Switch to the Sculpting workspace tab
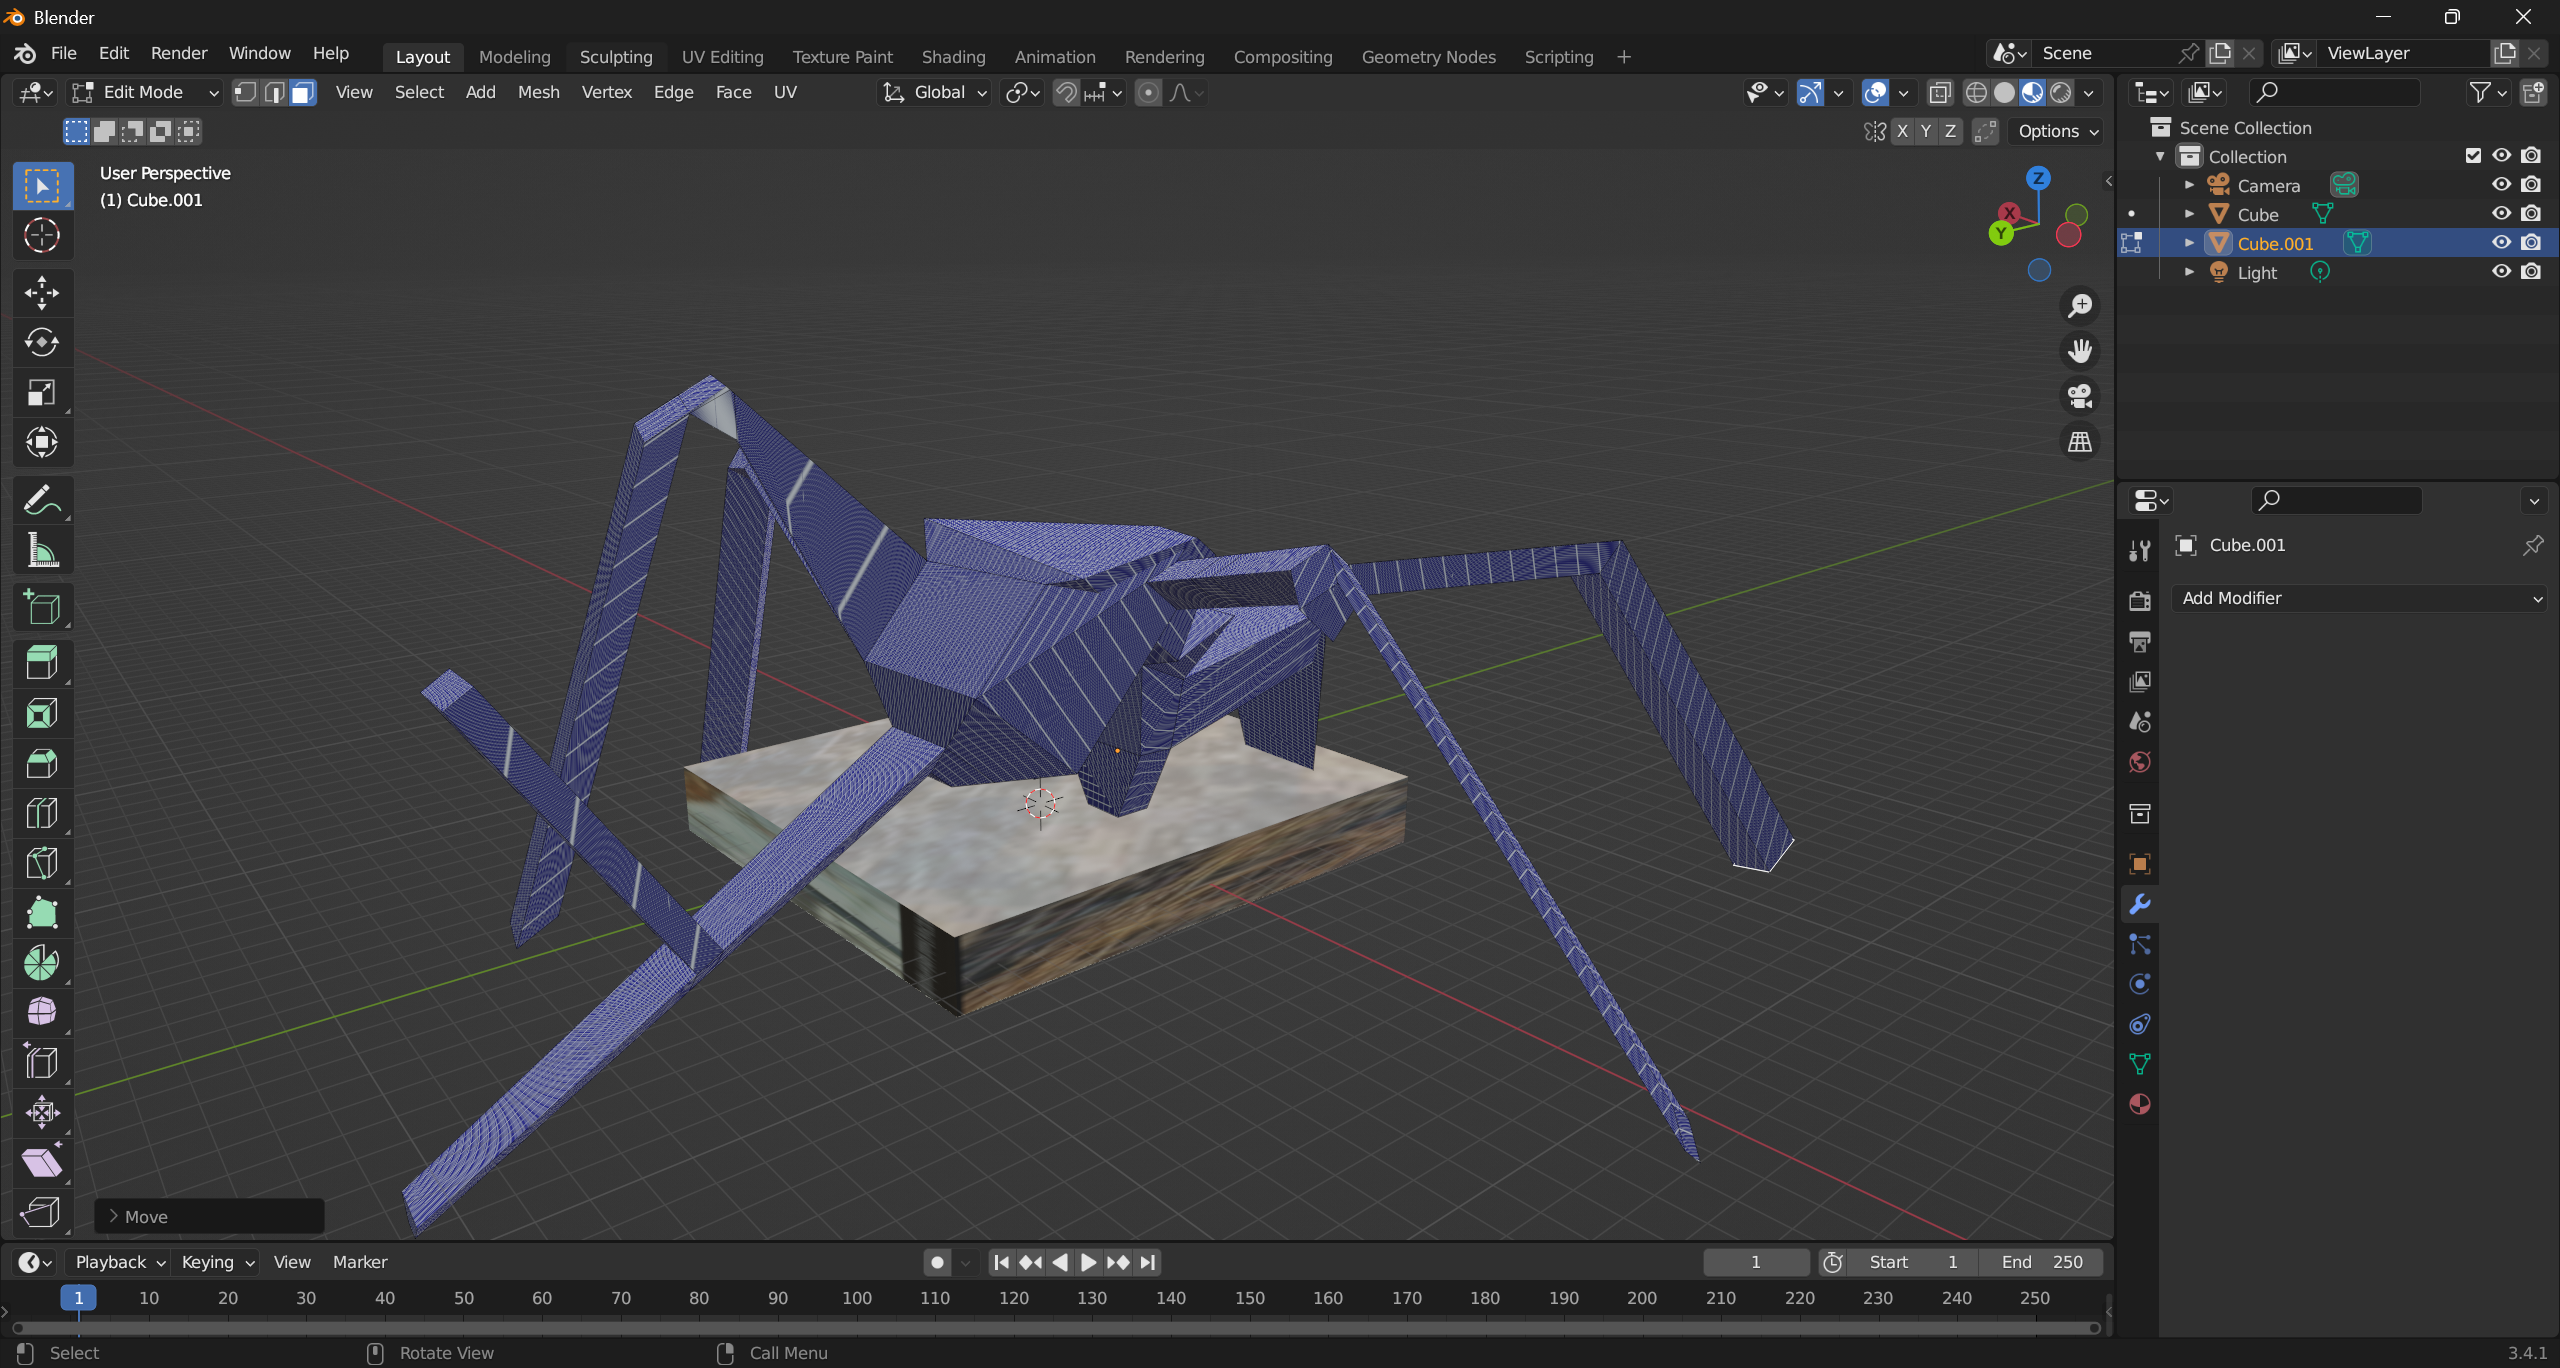This screenshot has height=1368, width=2560. (x=615, y=57)
